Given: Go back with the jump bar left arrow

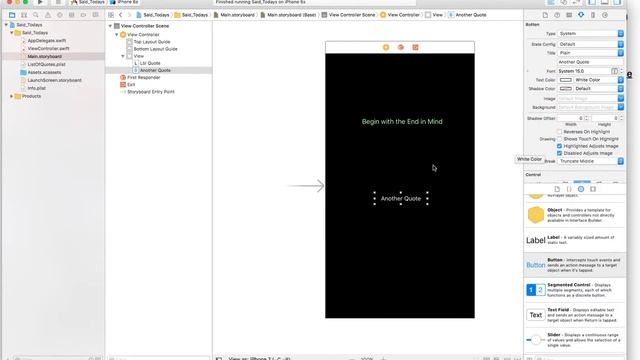Looking at the screenshot, I should [121, 15].
